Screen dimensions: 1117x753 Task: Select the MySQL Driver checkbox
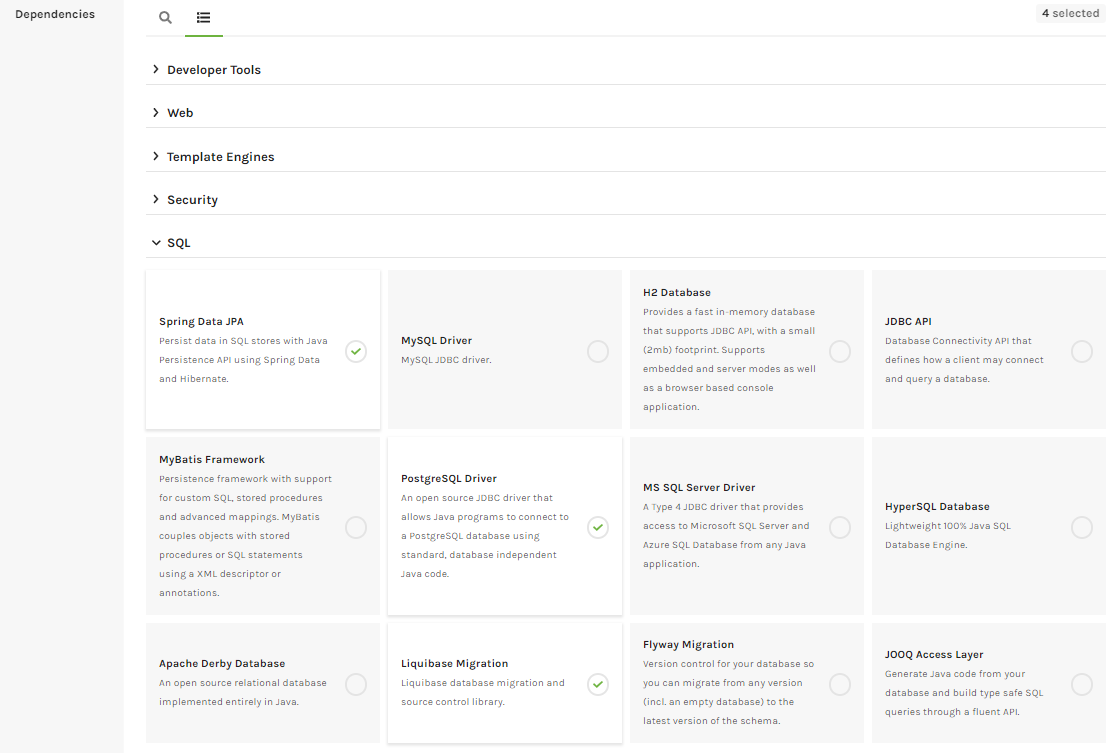pos(598,351)
